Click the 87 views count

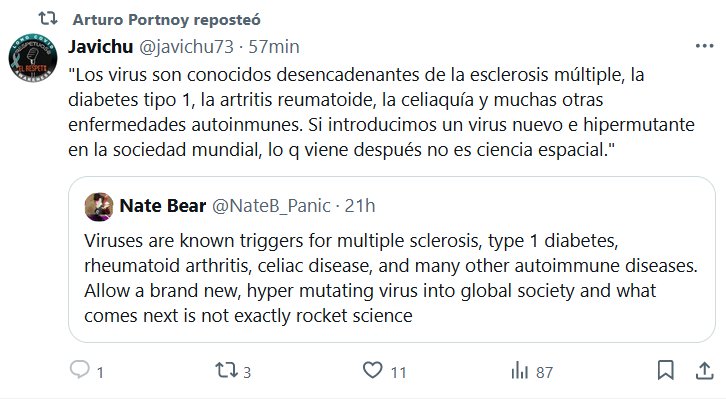pos(545,373)
